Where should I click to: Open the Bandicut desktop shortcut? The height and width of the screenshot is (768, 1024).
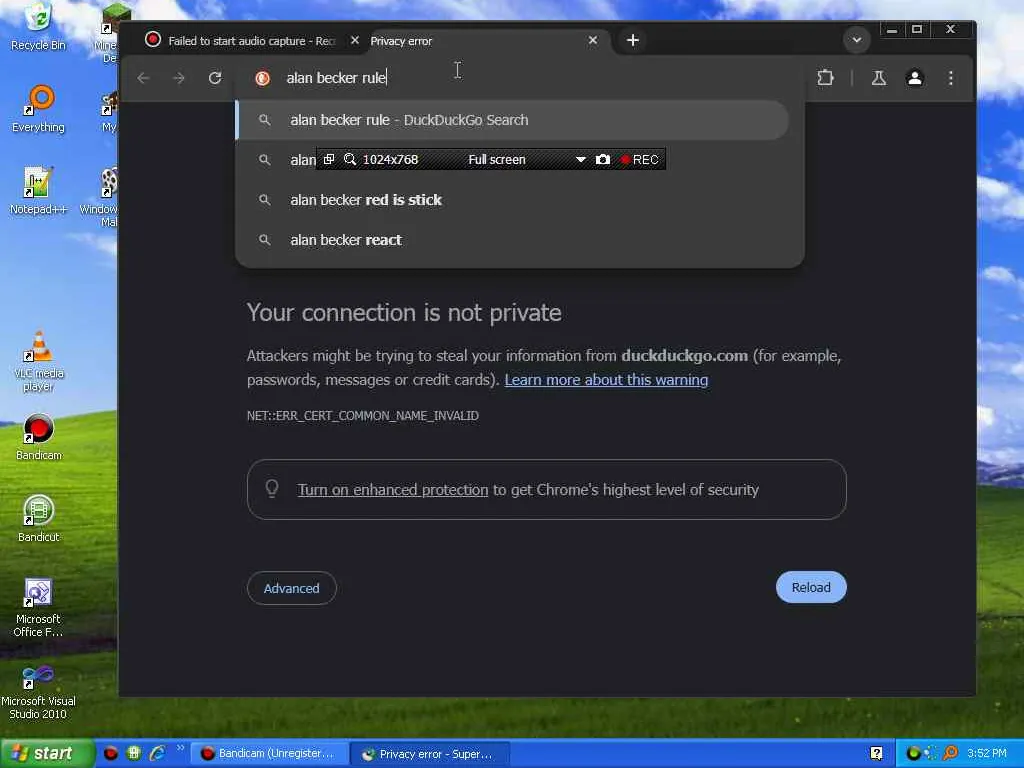coord(38,519)
